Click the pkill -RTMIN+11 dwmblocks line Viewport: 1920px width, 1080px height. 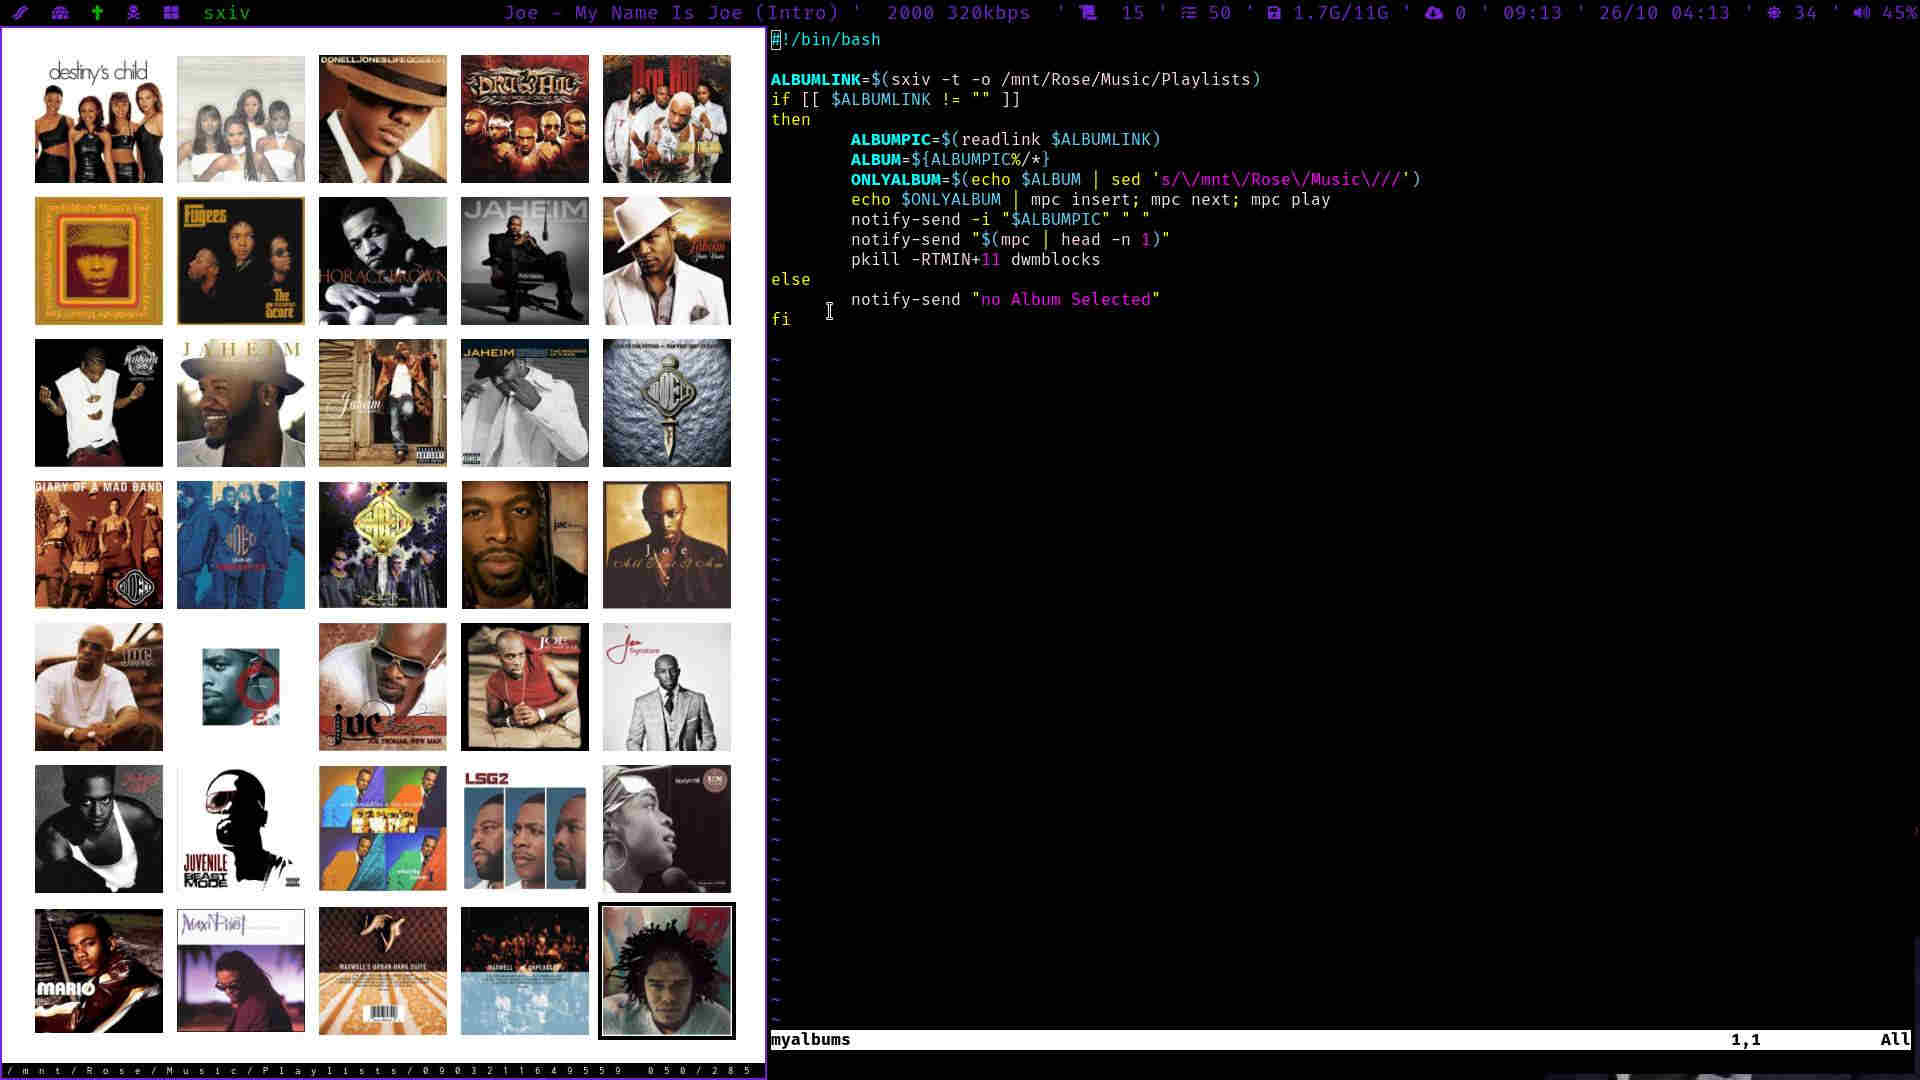[x=976, y=259]
